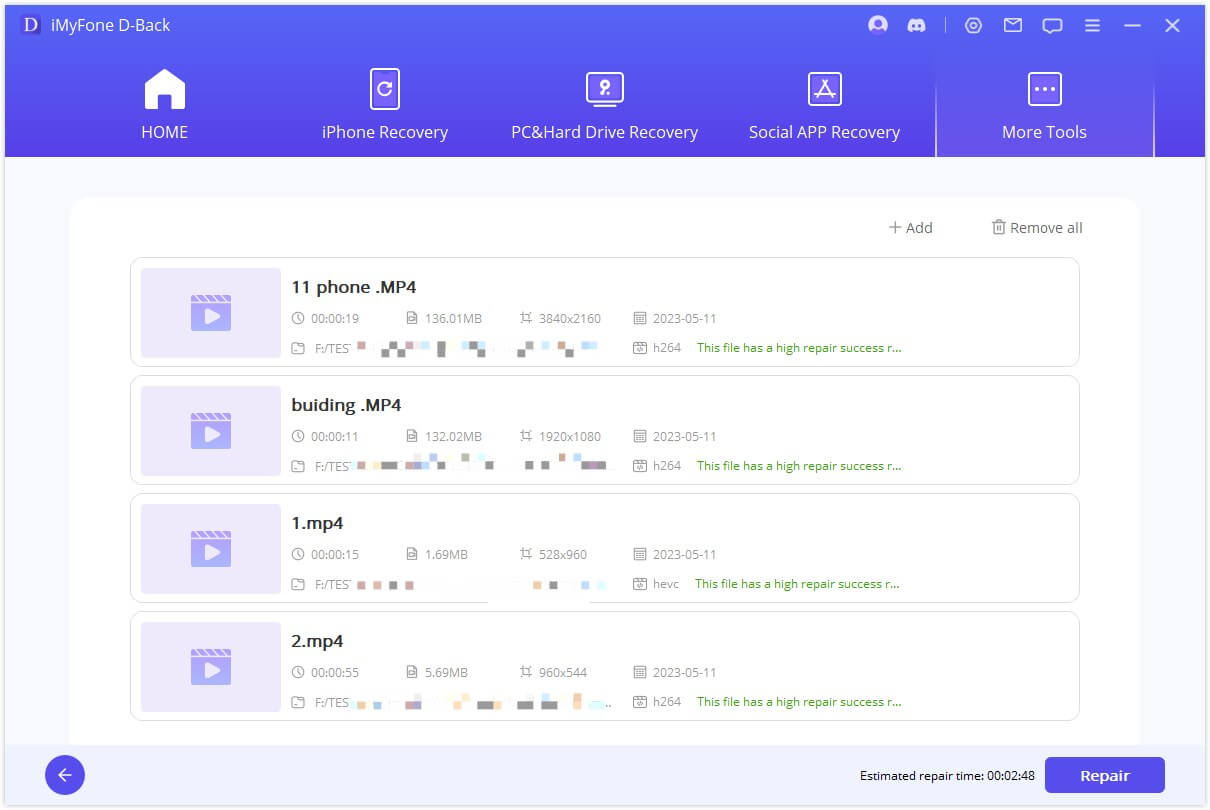Click the size value 132.02MB
Viewport: 1210px width, 810px height.
pos(454,437)
